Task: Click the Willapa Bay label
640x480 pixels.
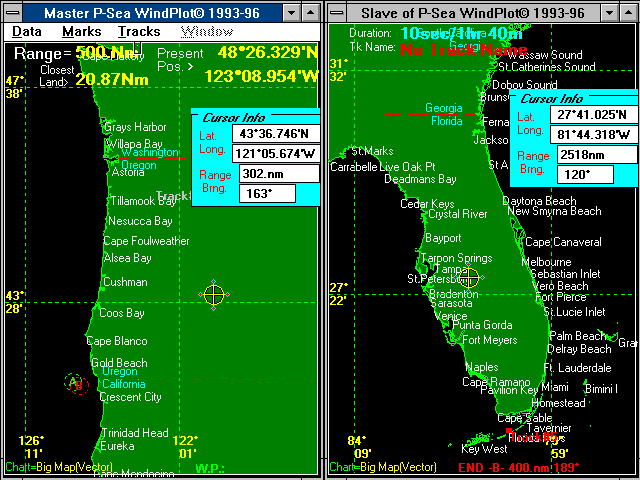Action: (134, 144)
